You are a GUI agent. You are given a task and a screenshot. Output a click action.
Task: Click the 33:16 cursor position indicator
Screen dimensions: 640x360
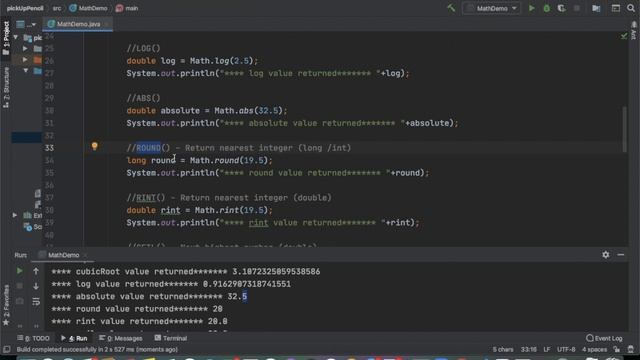(x=529, y=349)
